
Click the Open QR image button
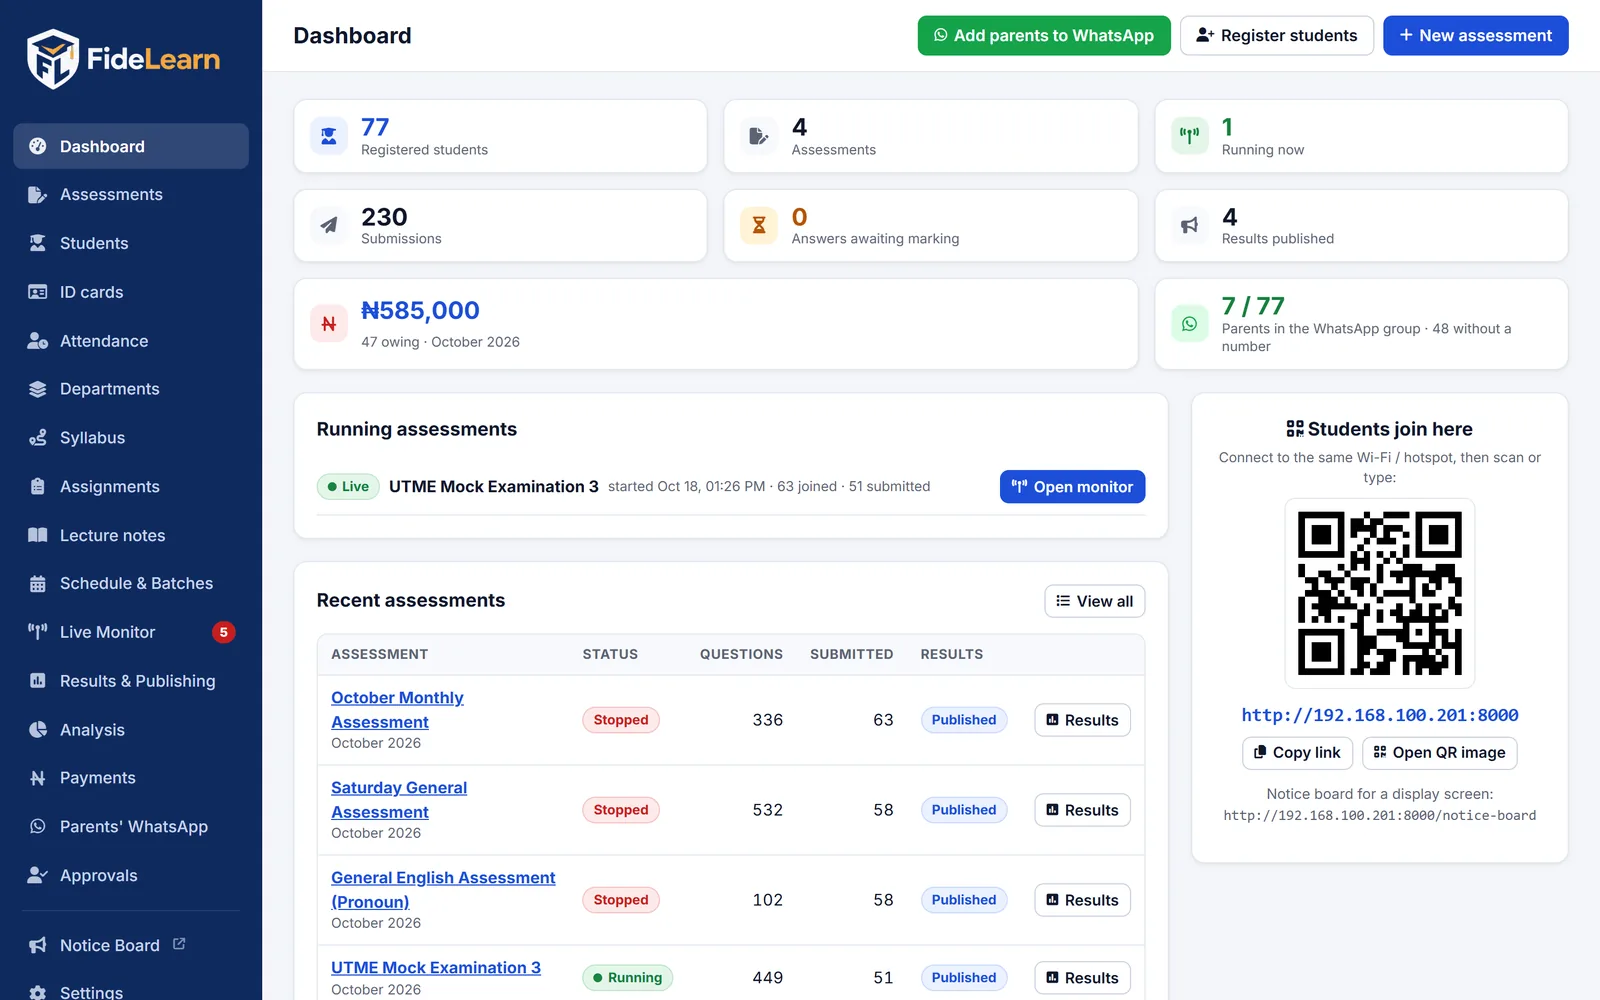click(x=1440, y=753)
